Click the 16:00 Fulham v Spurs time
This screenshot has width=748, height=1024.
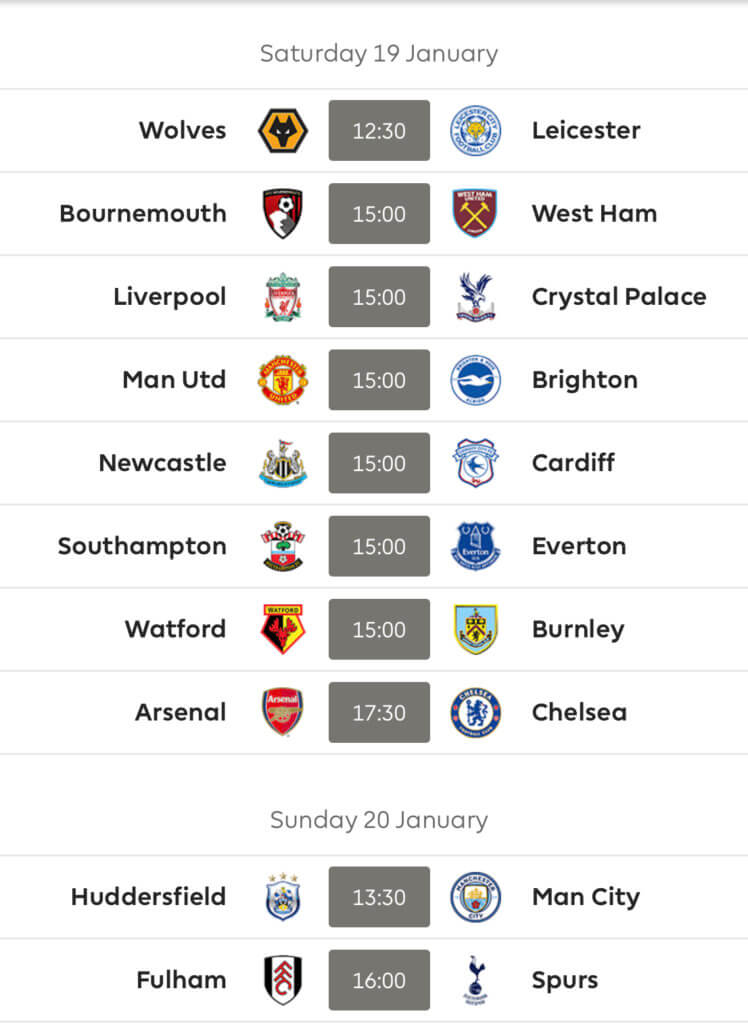point(379,980)
